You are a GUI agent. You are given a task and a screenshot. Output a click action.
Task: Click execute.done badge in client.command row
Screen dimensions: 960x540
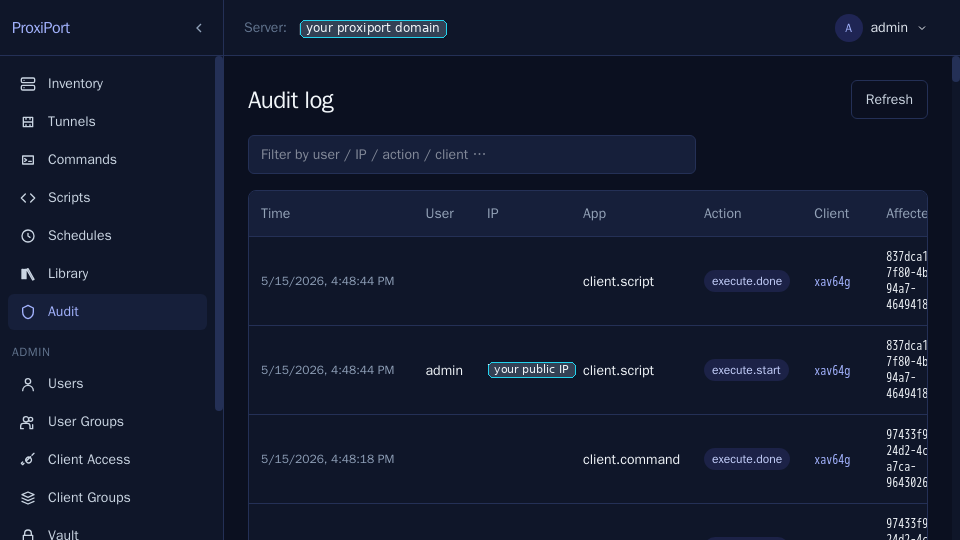(x=746, y=459)
